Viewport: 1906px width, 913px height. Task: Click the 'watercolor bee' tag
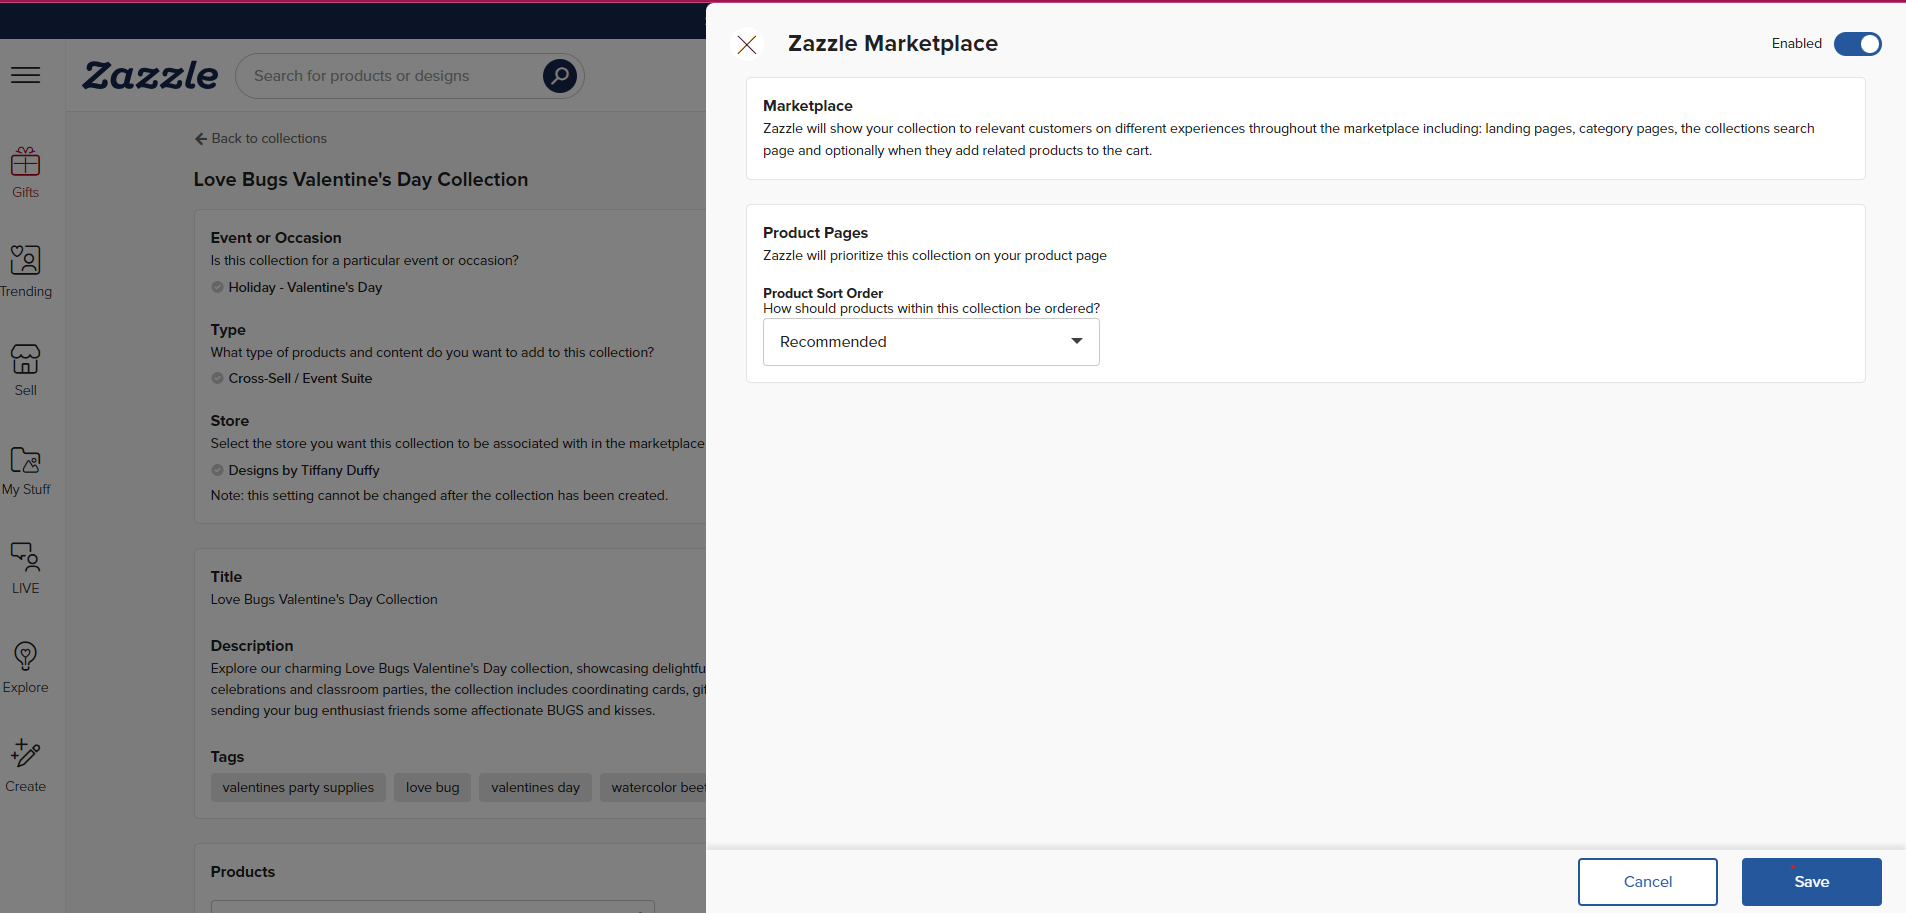653,788
